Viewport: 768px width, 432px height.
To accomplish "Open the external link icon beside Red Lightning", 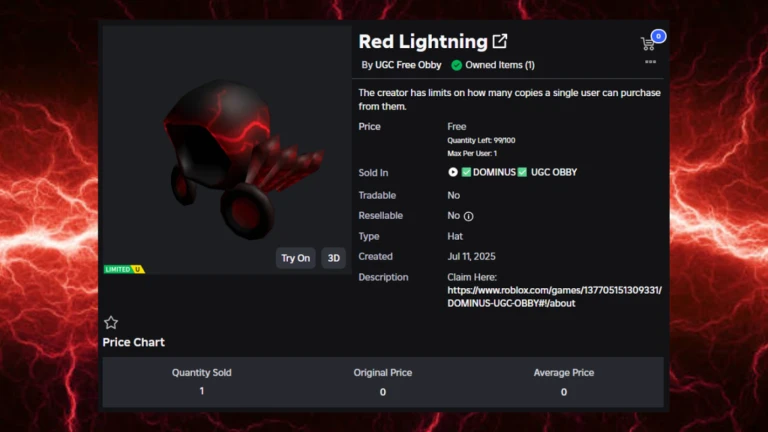I will point(500,41).
